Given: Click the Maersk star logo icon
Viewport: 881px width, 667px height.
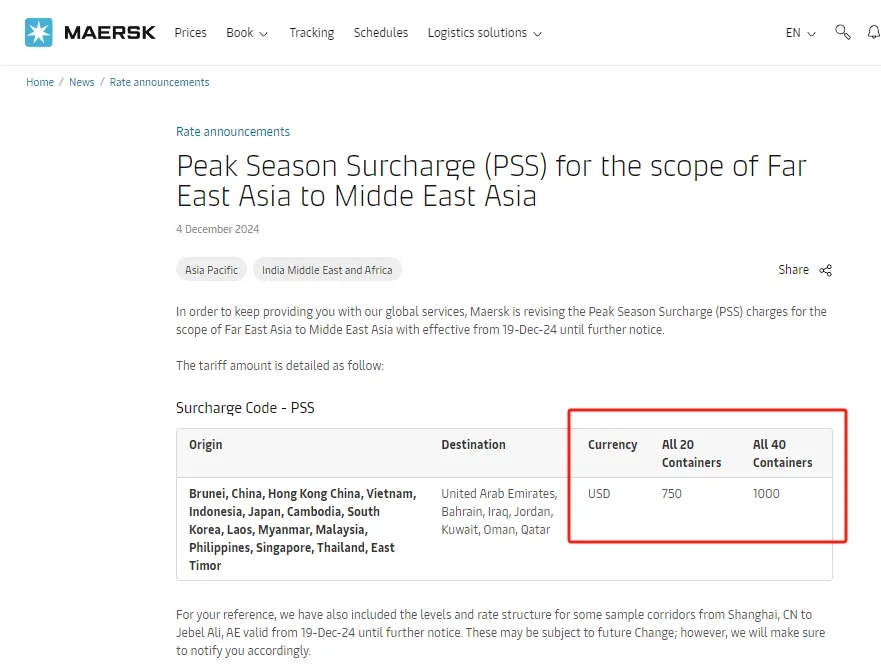Looking at the screenshot, I should pyautogui.click(x=39, y=33).
